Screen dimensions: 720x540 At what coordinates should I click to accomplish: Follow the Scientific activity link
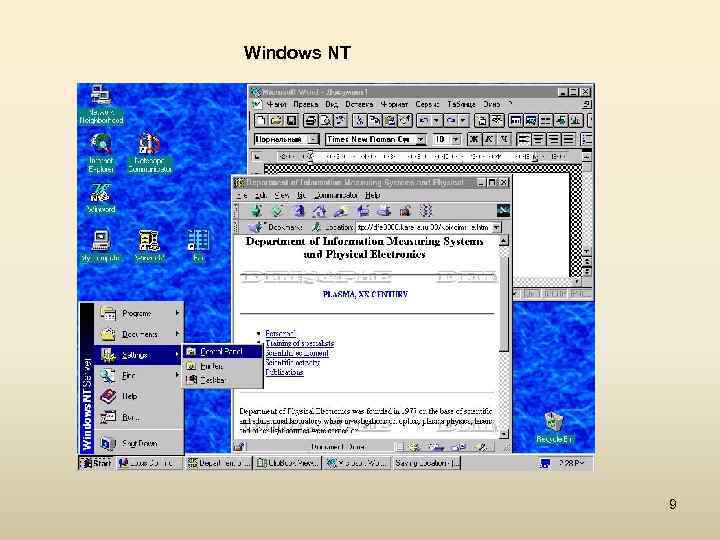pyautogui.click(x=292, y=363)
